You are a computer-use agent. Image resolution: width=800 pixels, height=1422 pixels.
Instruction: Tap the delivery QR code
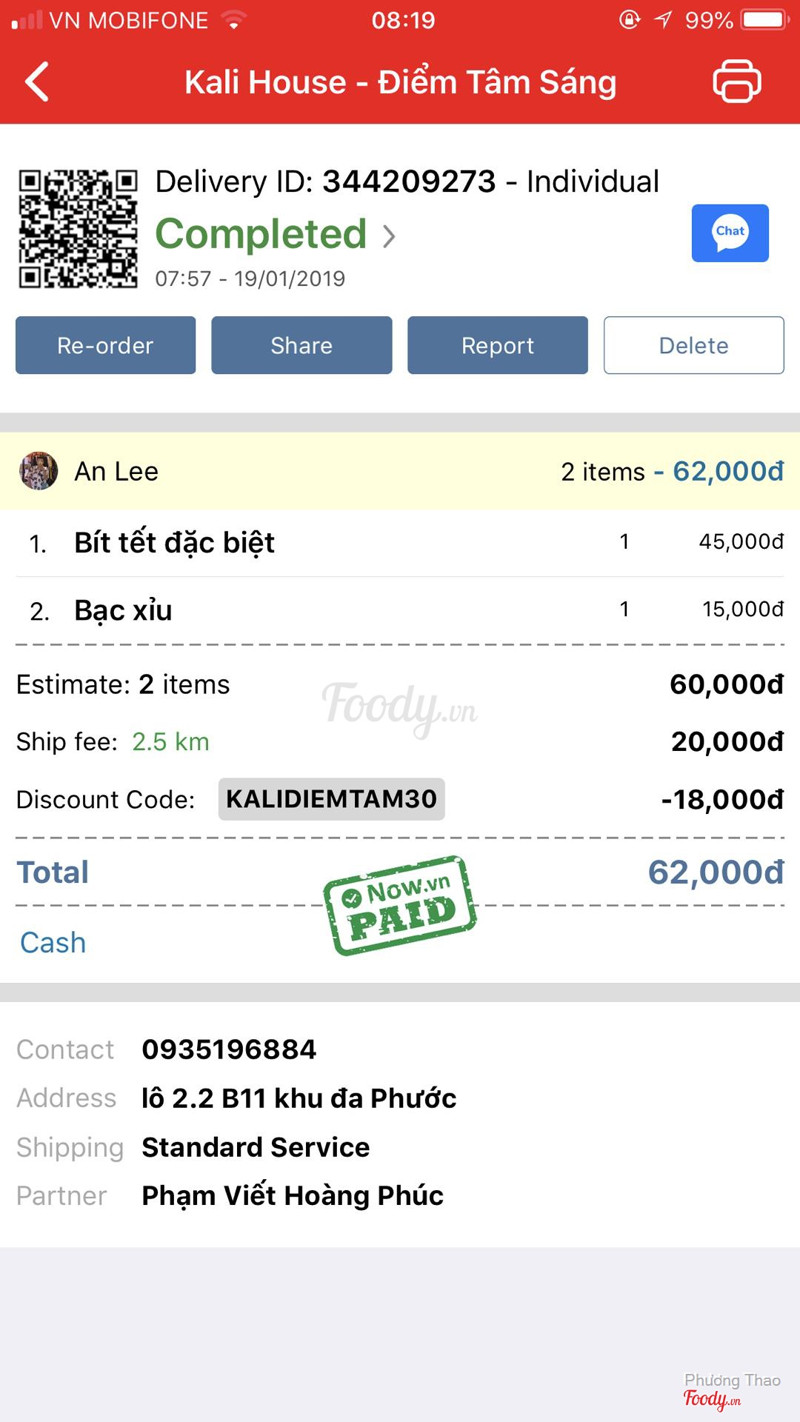pos(78,229)
